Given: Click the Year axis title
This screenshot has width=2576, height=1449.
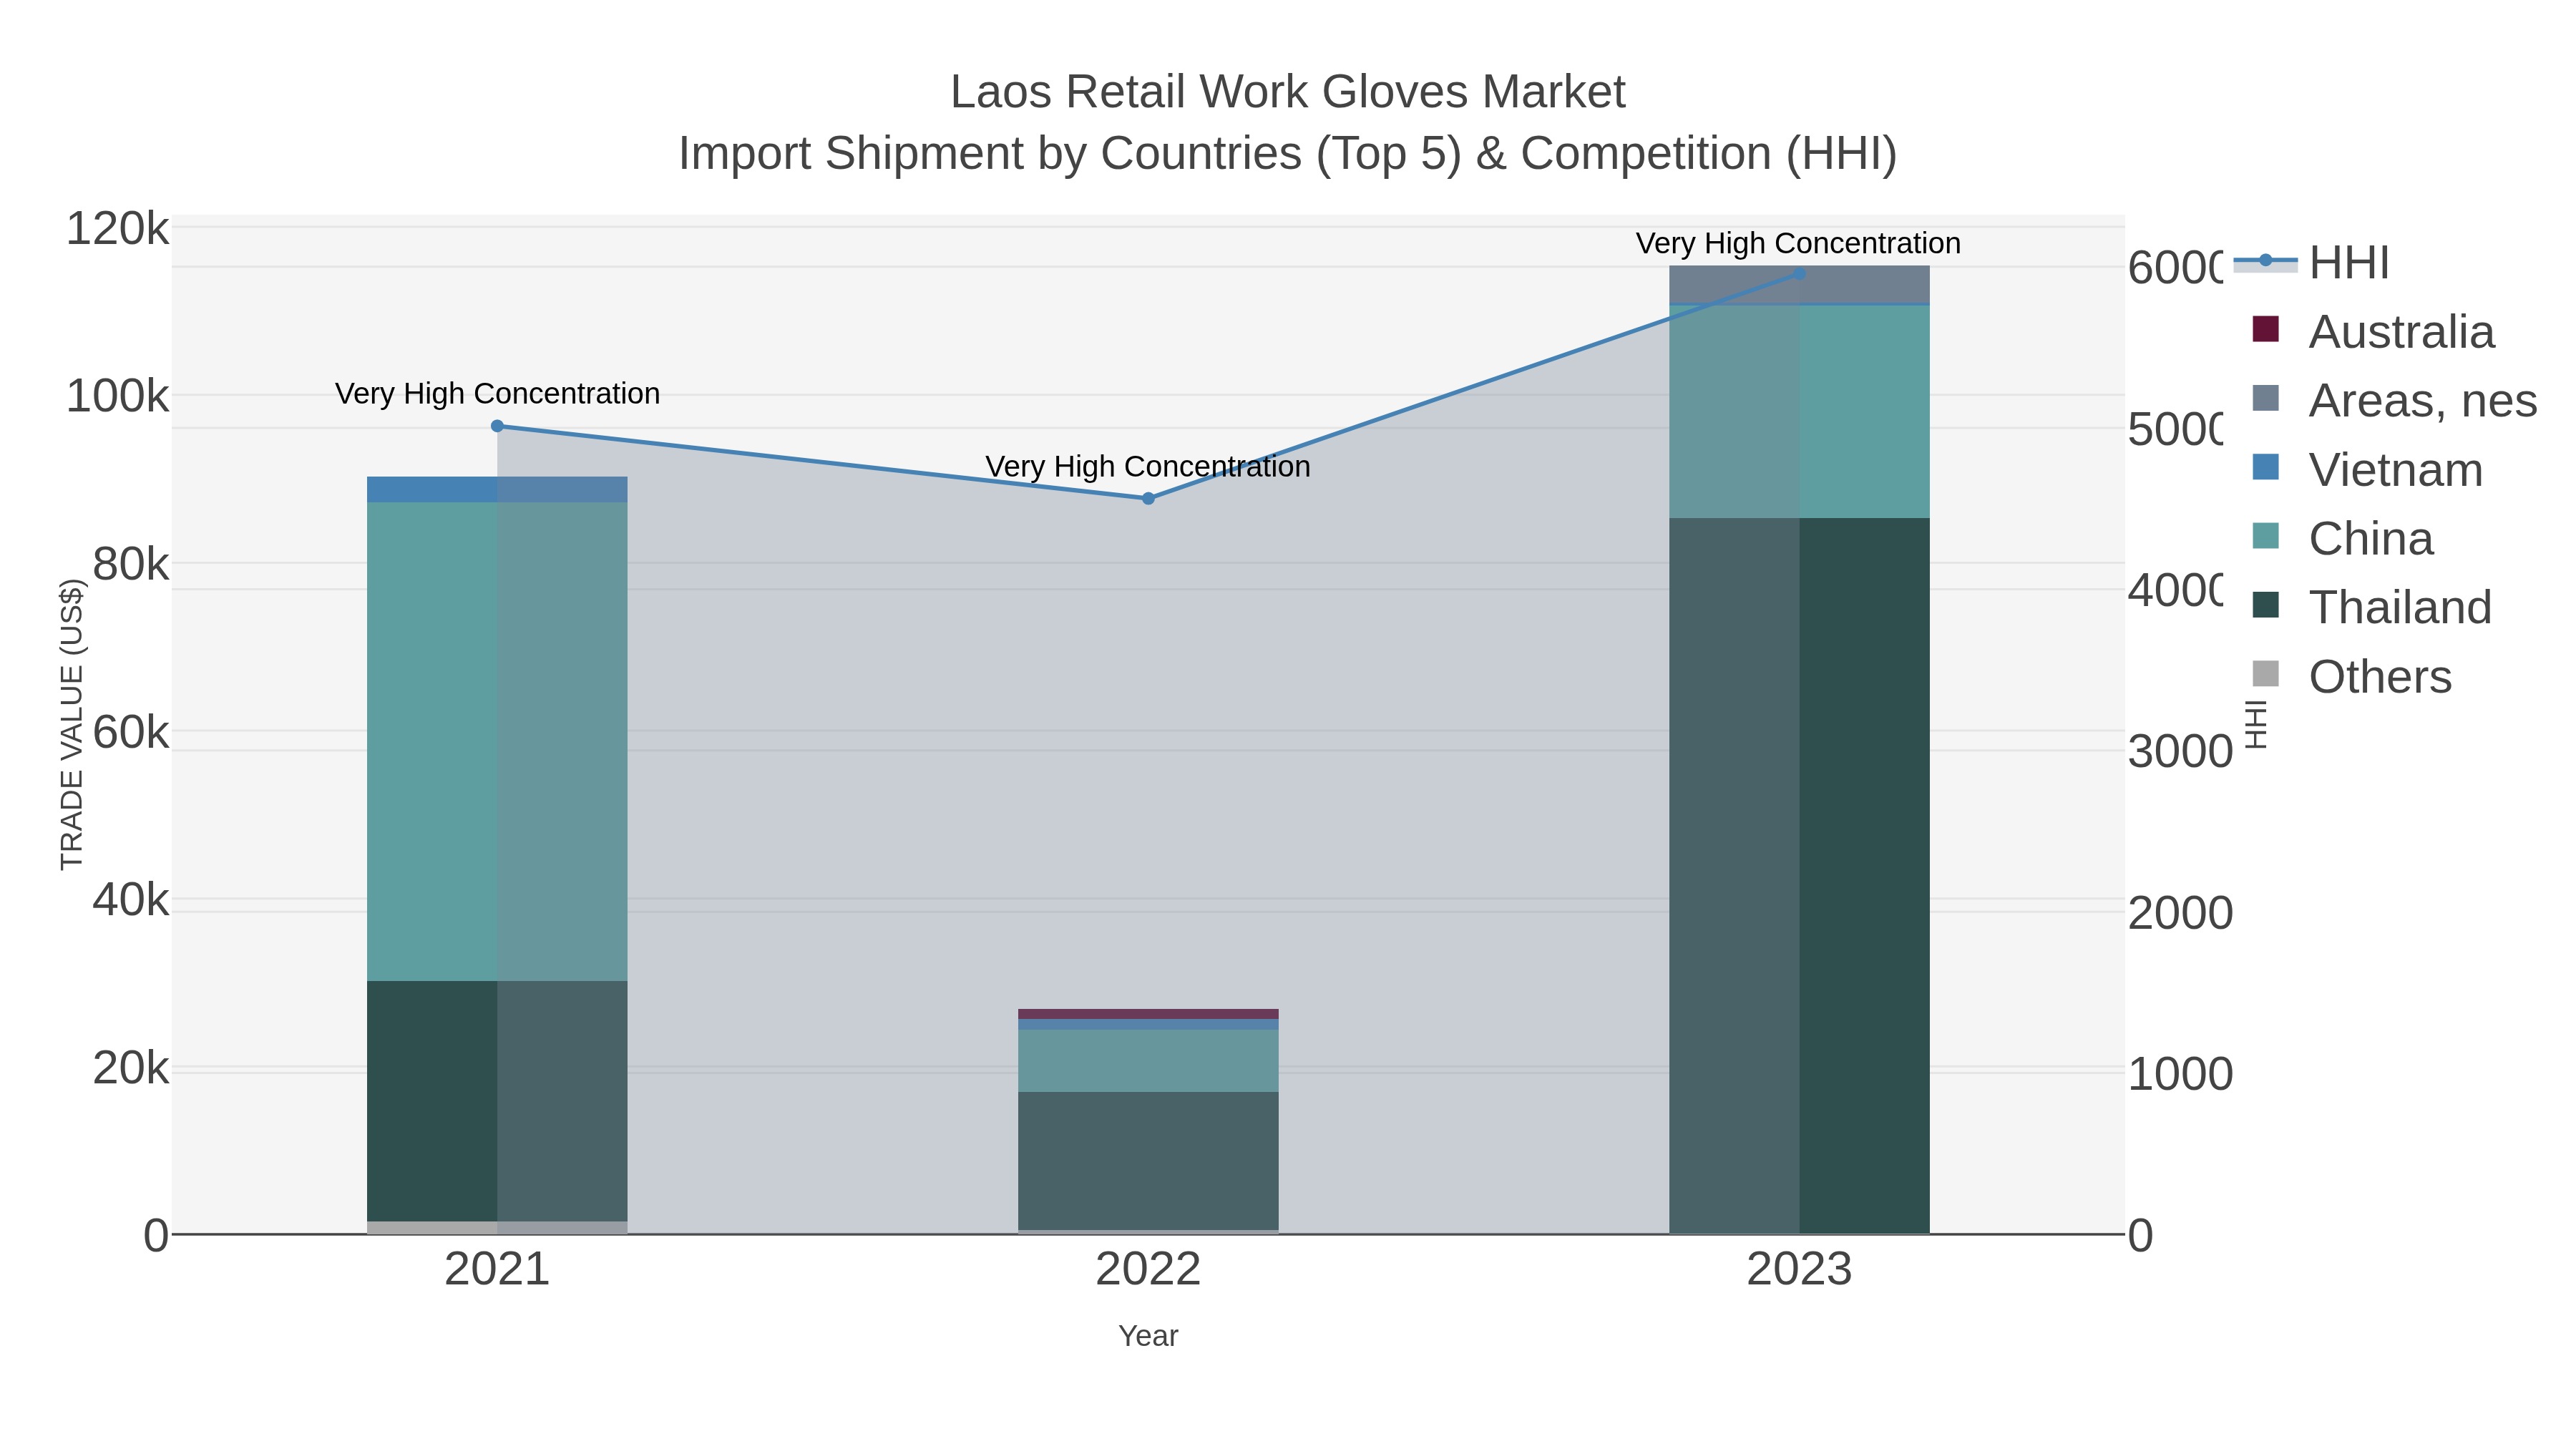Looking at the screenshot, I should tap(1148, 1336).
